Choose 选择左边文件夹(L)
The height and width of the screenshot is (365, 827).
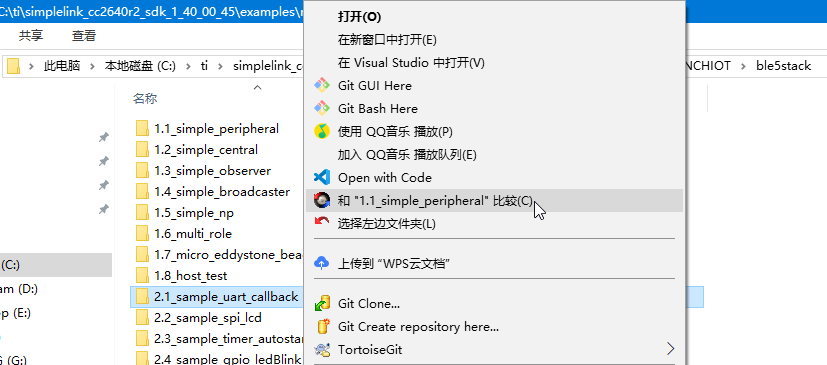click(387, 224)
